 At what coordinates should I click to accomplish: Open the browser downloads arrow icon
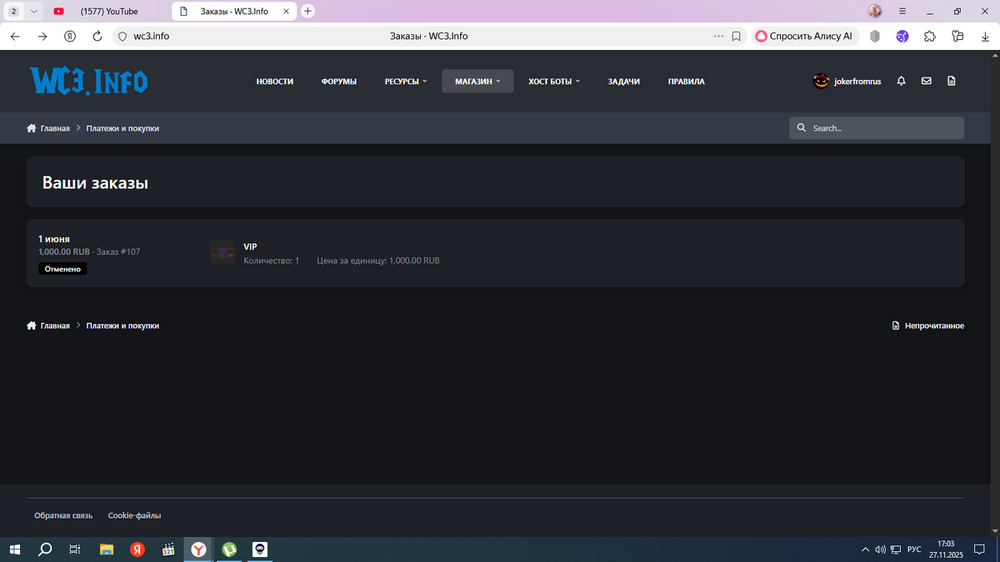pyautogui.click(x=985, y=36)
